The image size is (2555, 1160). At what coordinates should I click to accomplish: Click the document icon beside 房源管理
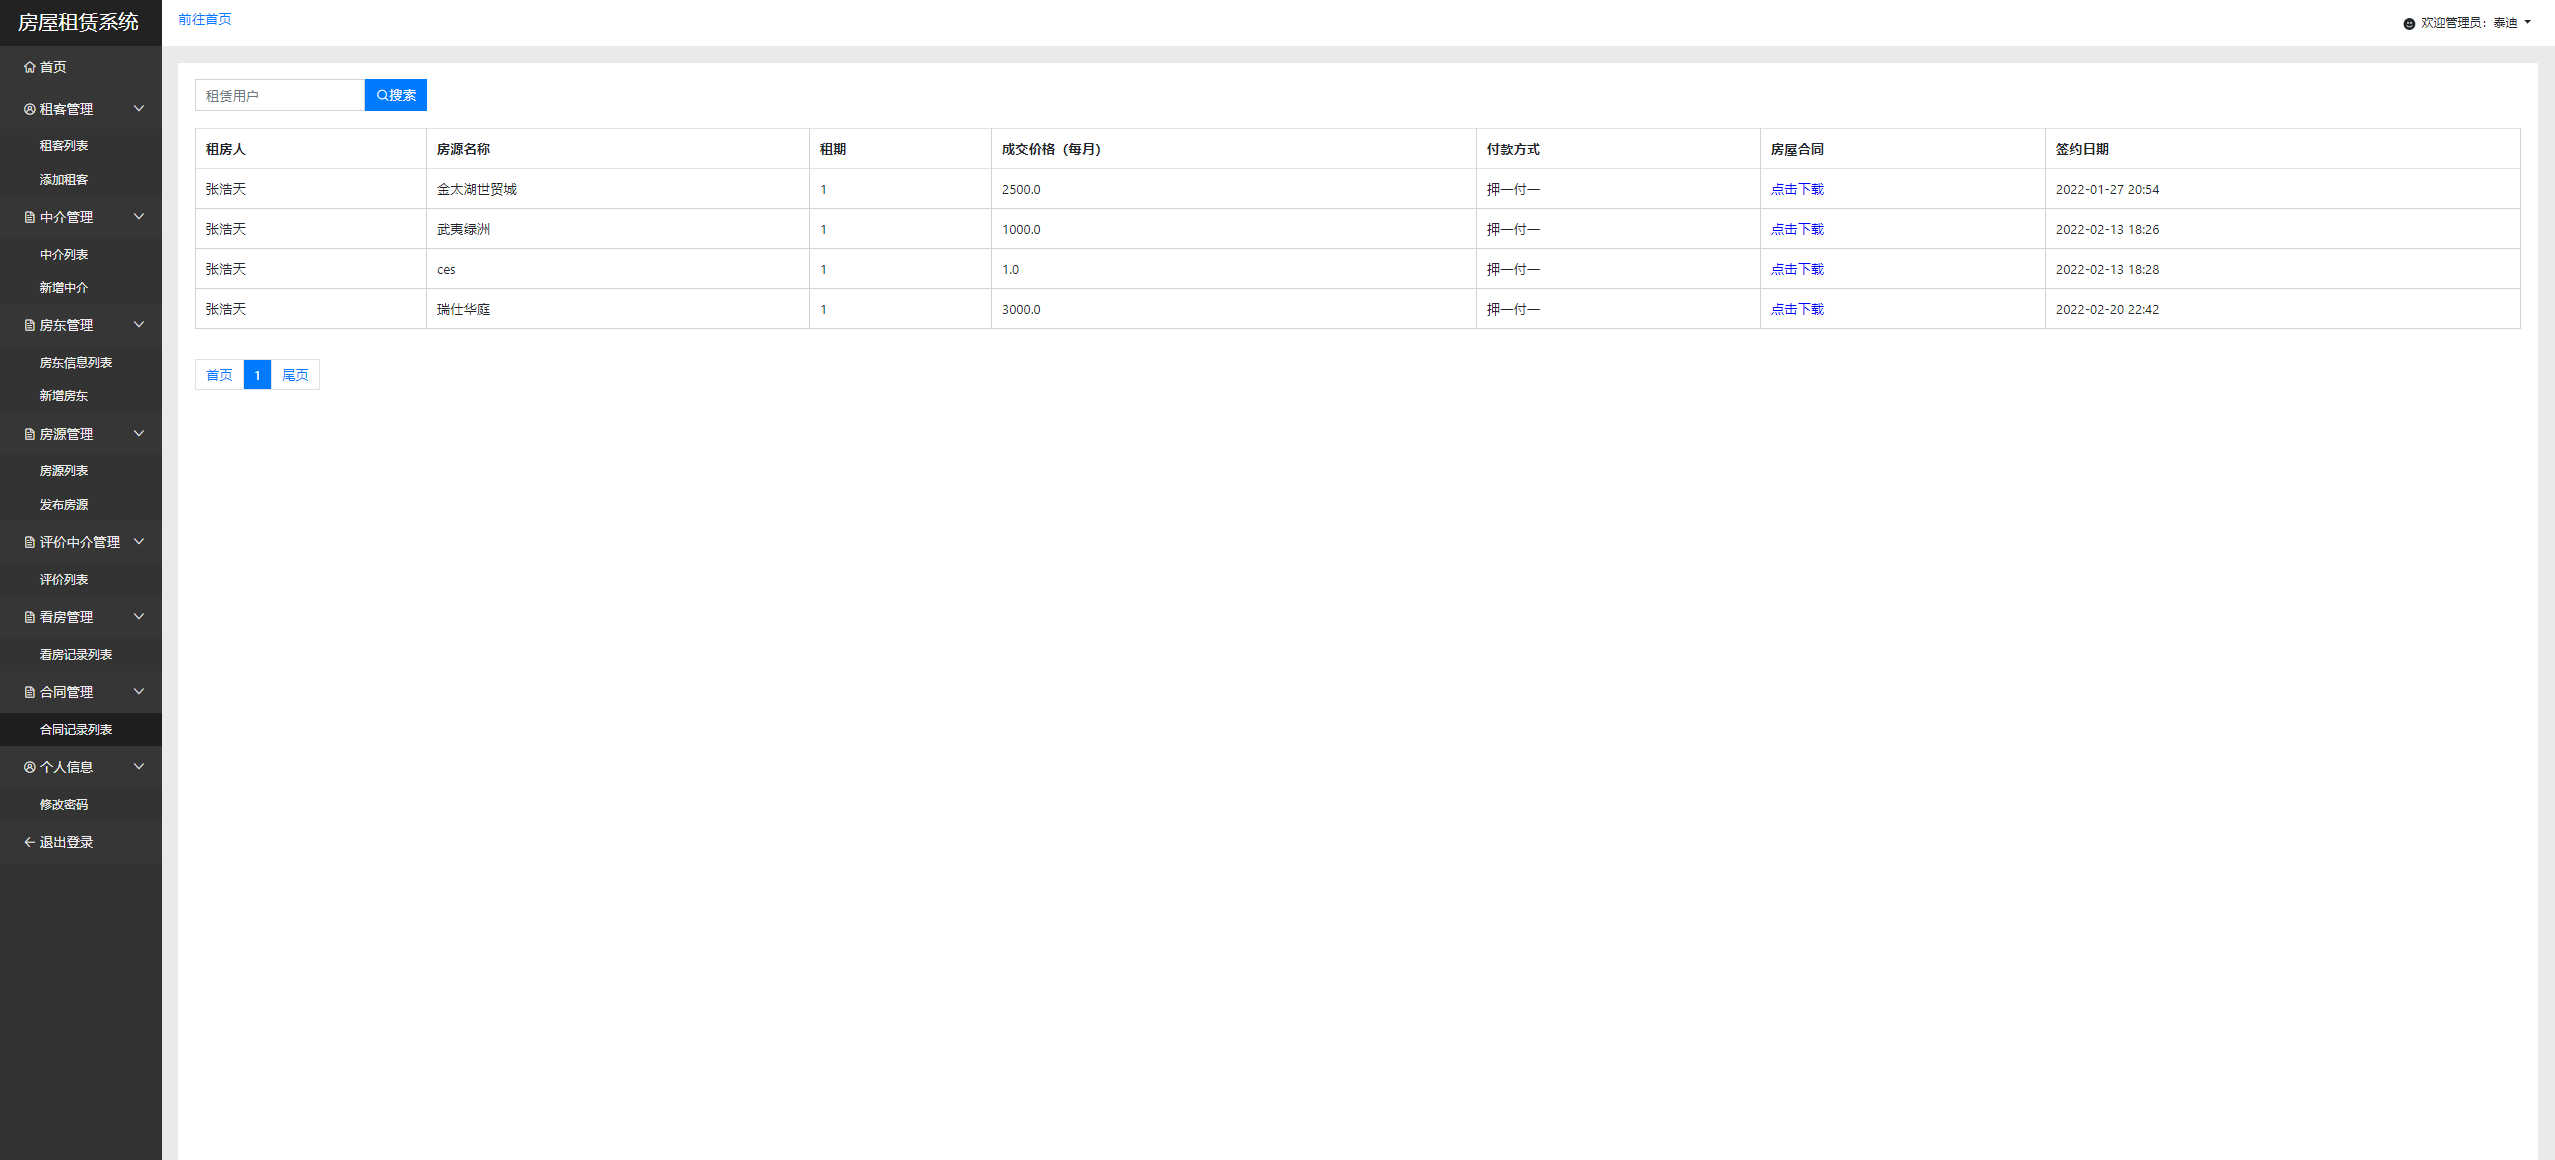tap(29, 434)
